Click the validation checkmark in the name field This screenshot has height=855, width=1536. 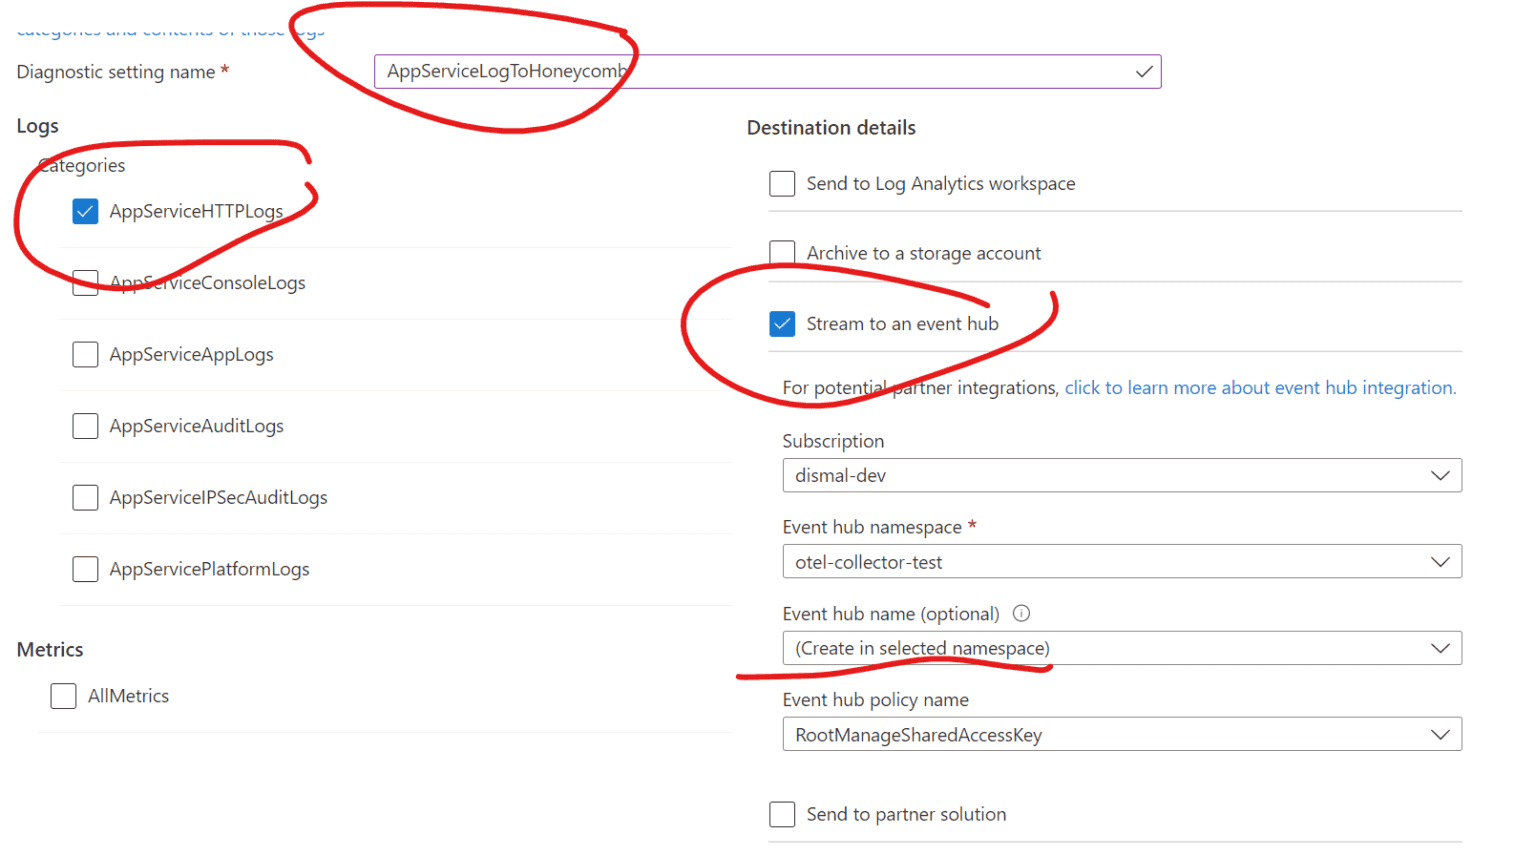pos(1144,72)
